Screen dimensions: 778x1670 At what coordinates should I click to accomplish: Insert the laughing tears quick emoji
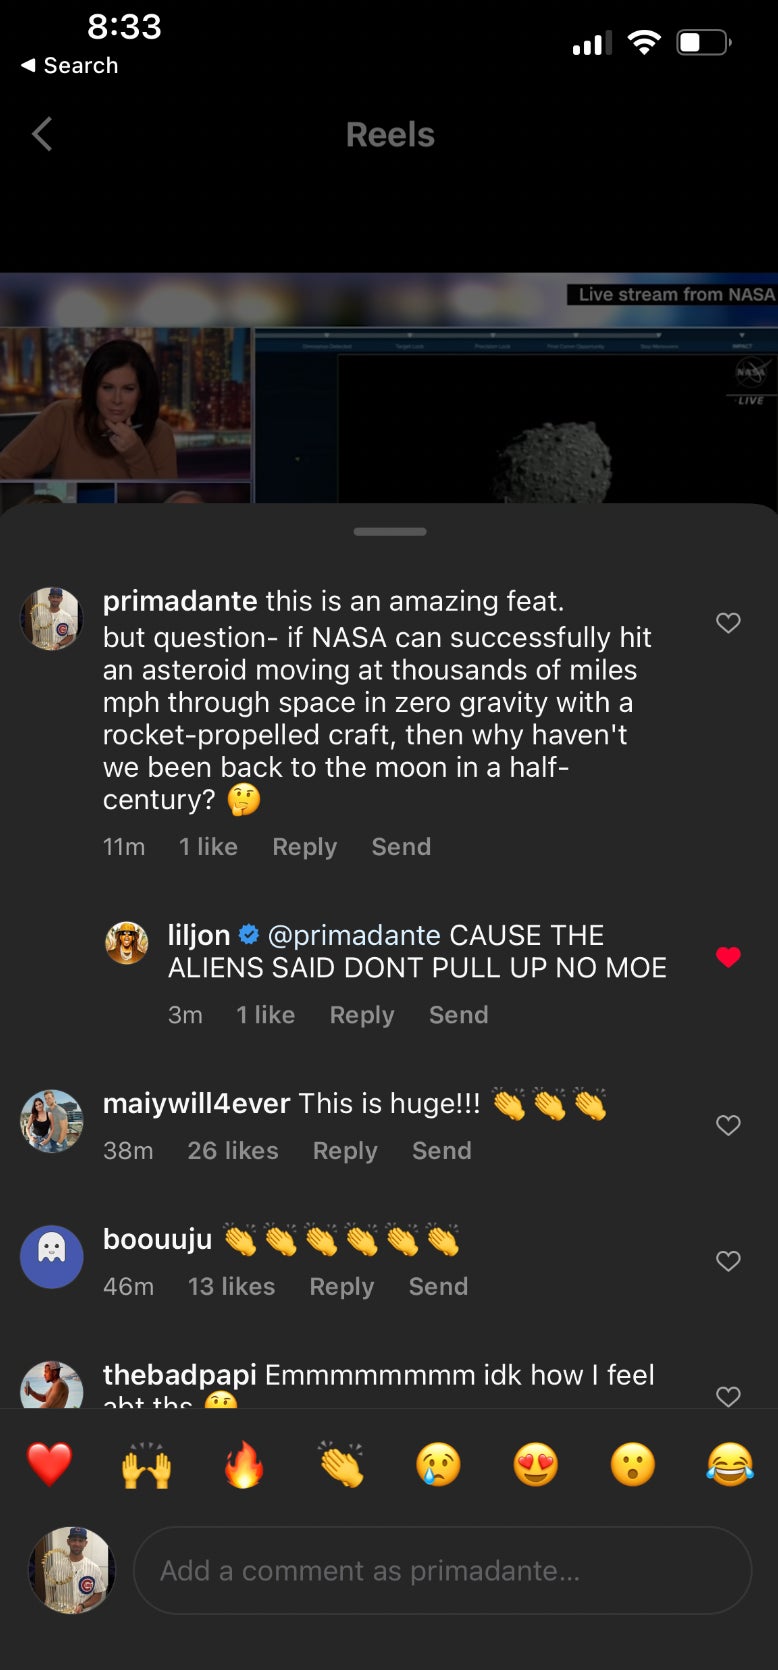tap(730, 1465)
